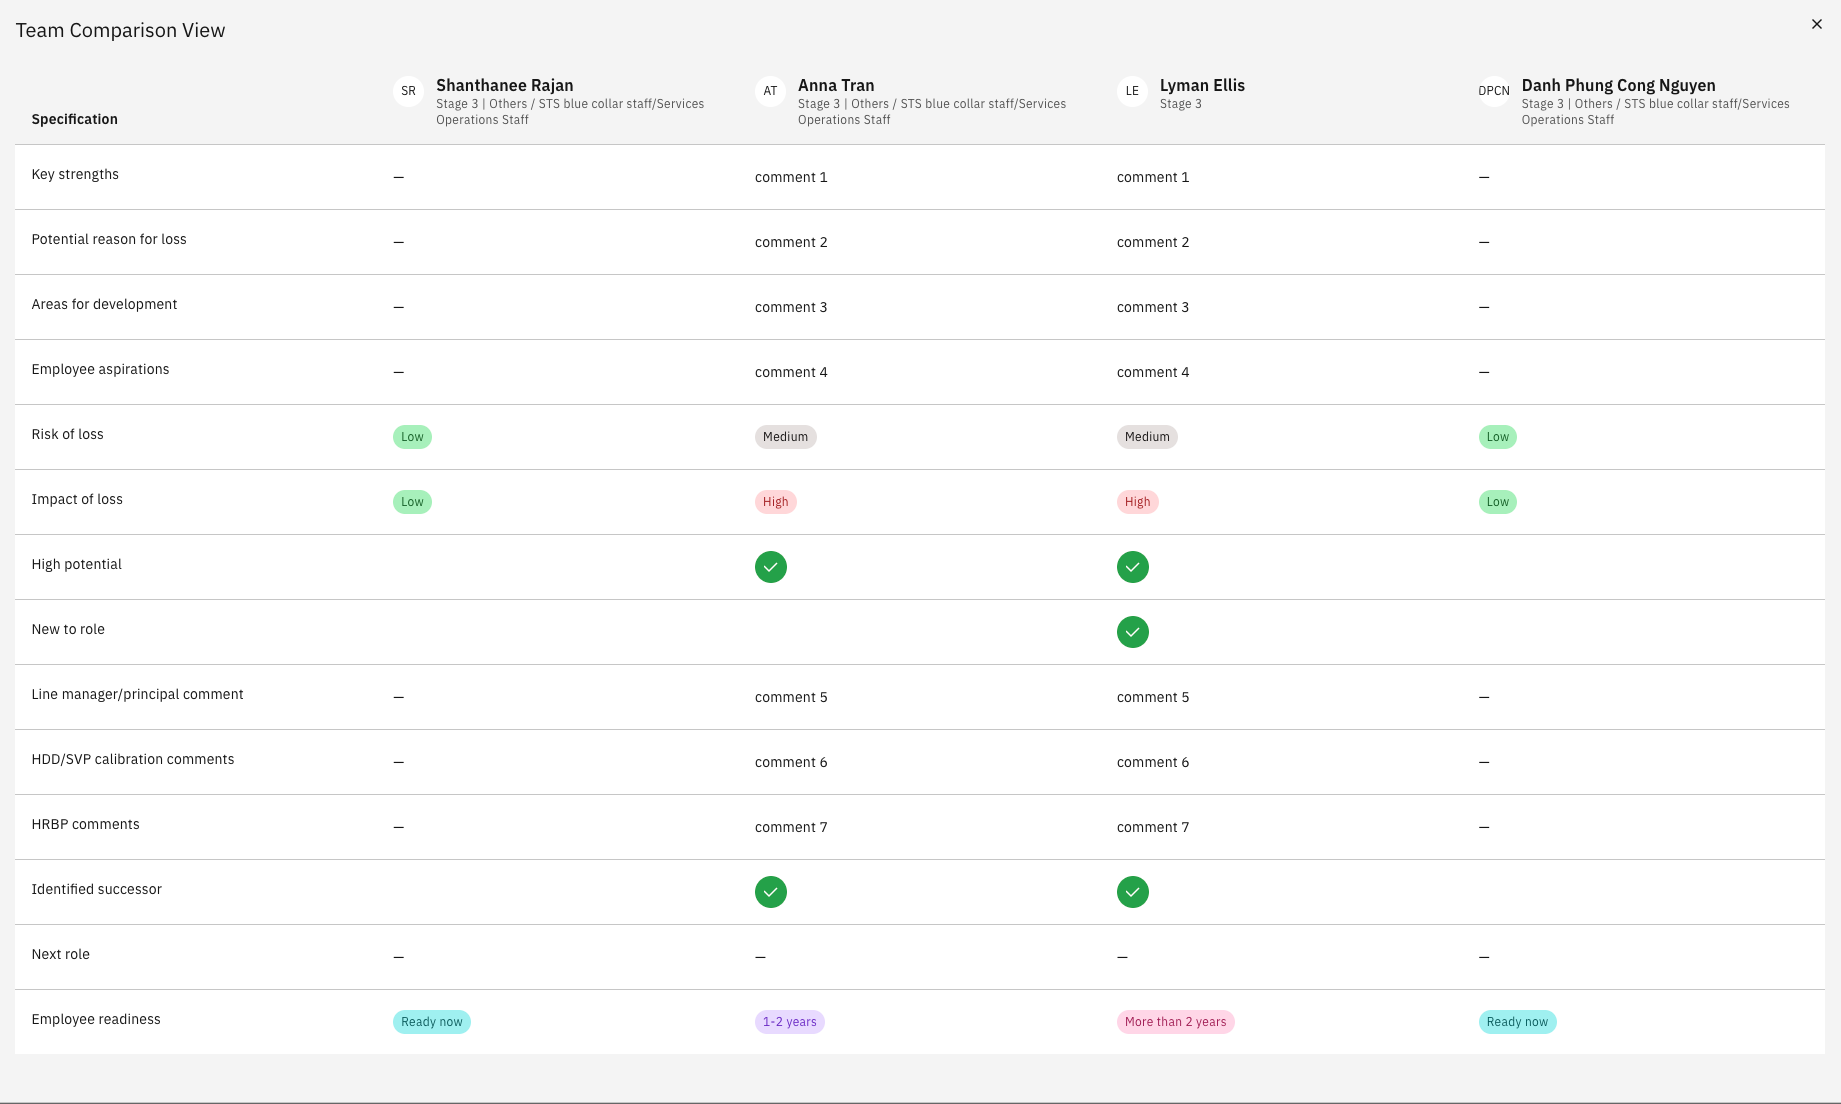Click Shanthanee Rajan's Low impact of loss badge

pyautogui.click(x=412, y=502)
